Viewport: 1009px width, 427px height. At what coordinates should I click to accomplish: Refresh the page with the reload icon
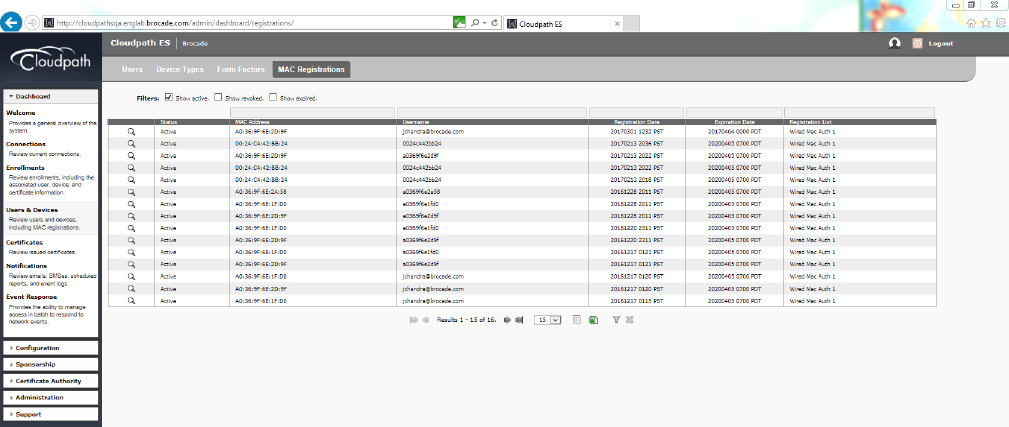click(495, 23)
